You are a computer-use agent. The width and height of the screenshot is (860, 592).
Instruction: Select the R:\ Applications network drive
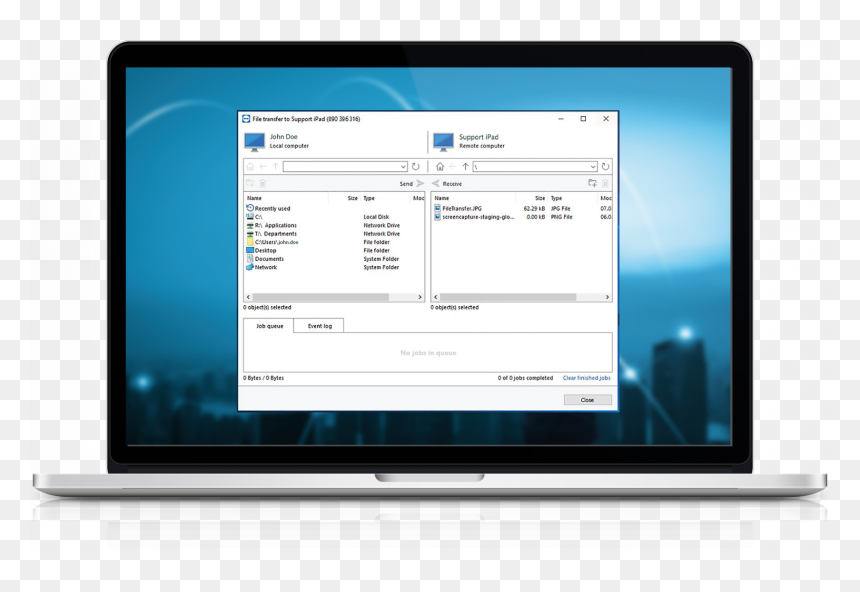tap(271, 225)
